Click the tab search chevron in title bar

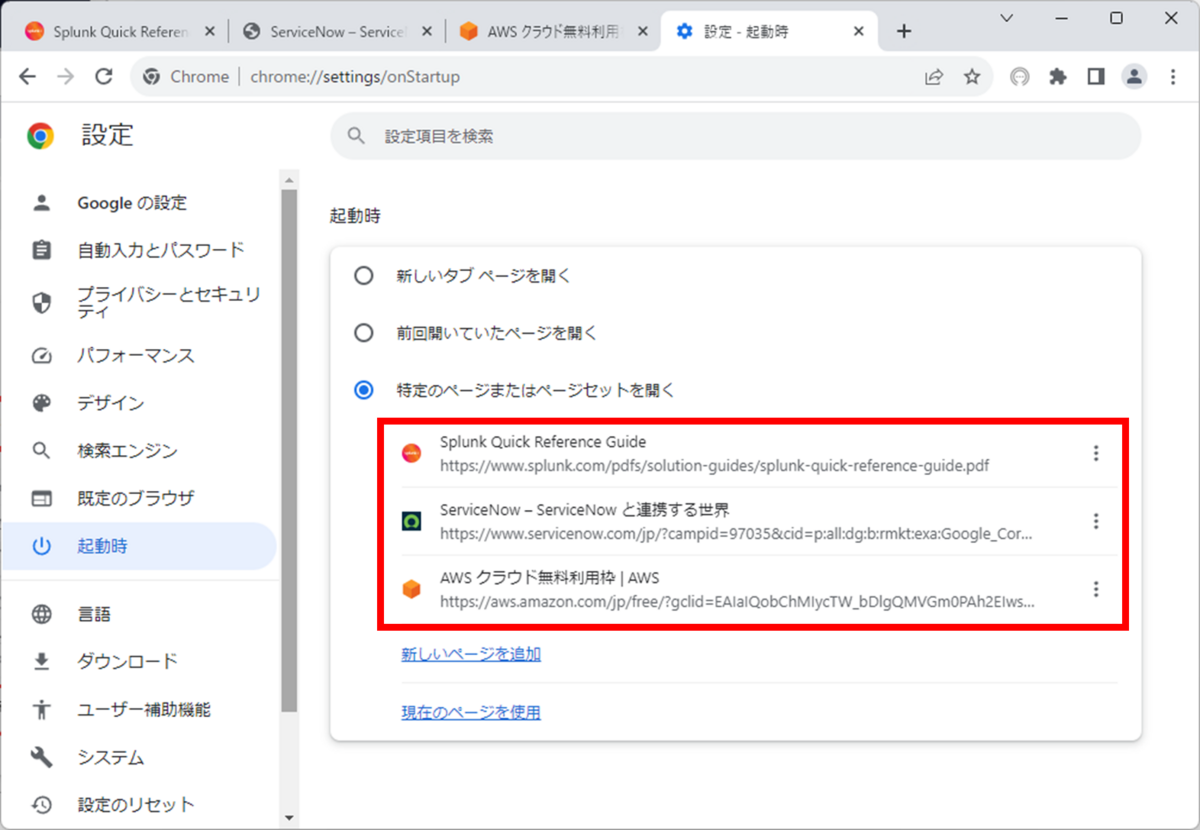(1008, 17)
